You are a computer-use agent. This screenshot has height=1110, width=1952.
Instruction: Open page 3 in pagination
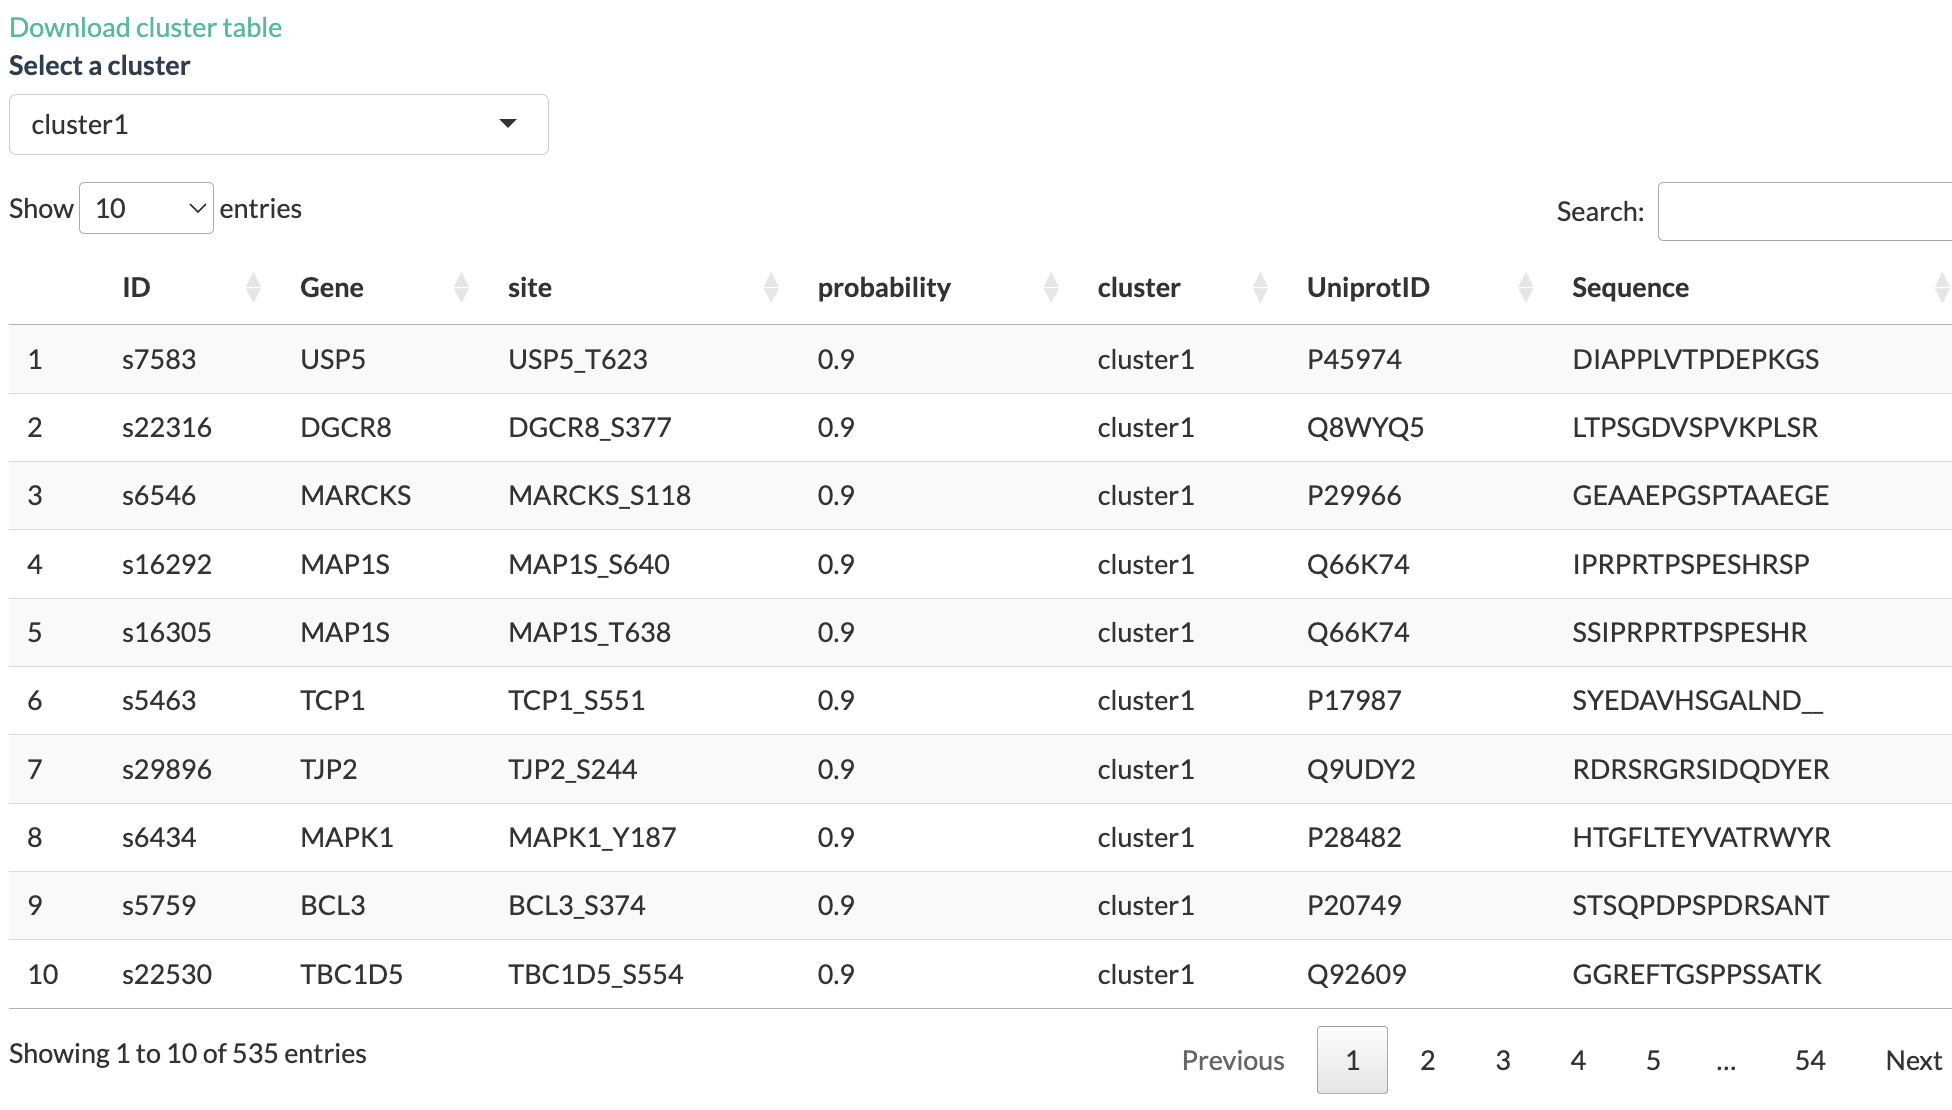1502,1060
